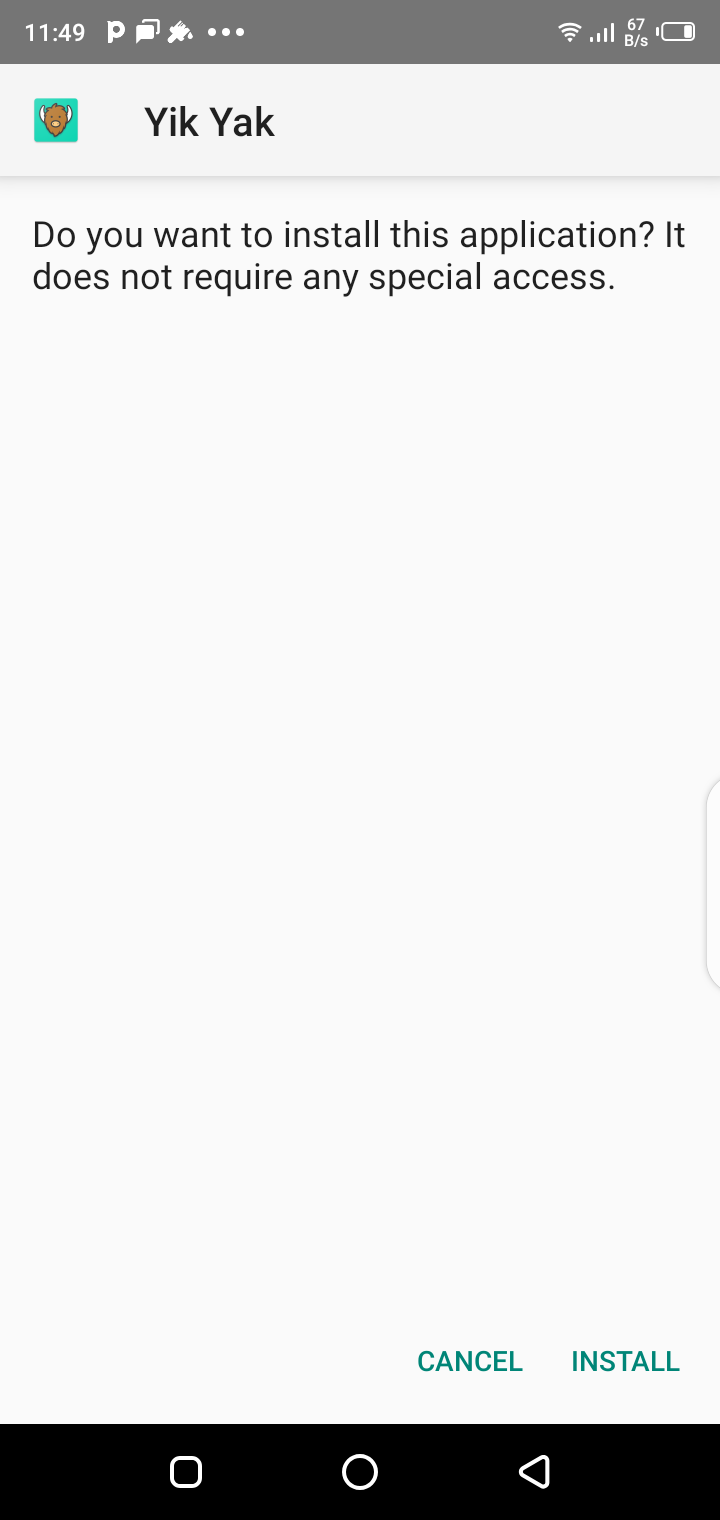The width and height of the screenshot is (720, 1520).
Task: Tap the Wi-Fi status icon
Action: pyautogui.click(x=570, y=32)
